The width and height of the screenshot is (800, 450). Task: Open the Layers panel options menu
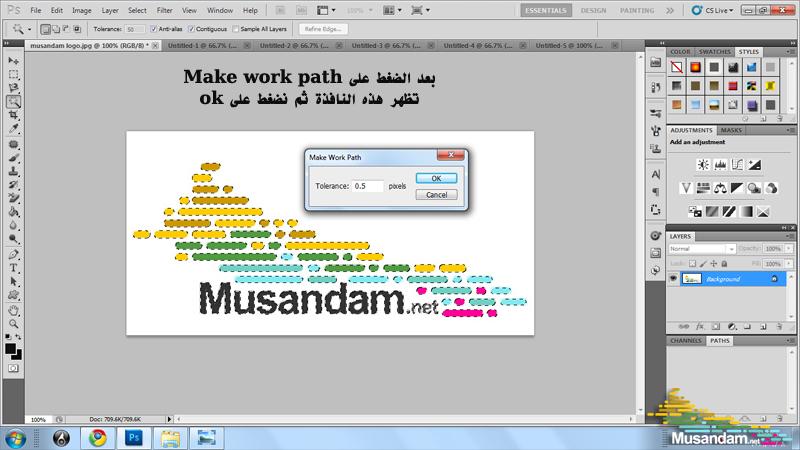click(790, 236)
